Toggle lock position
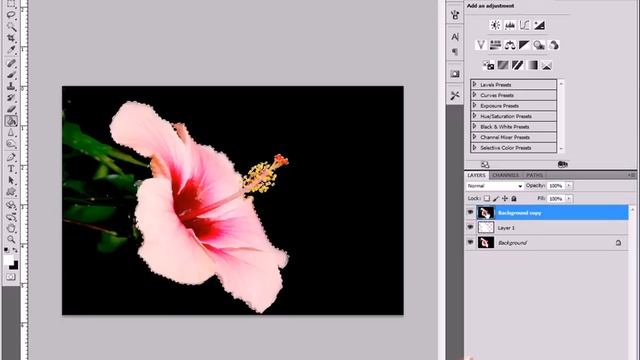Viewport: 640px width, 360px height. 505,198
